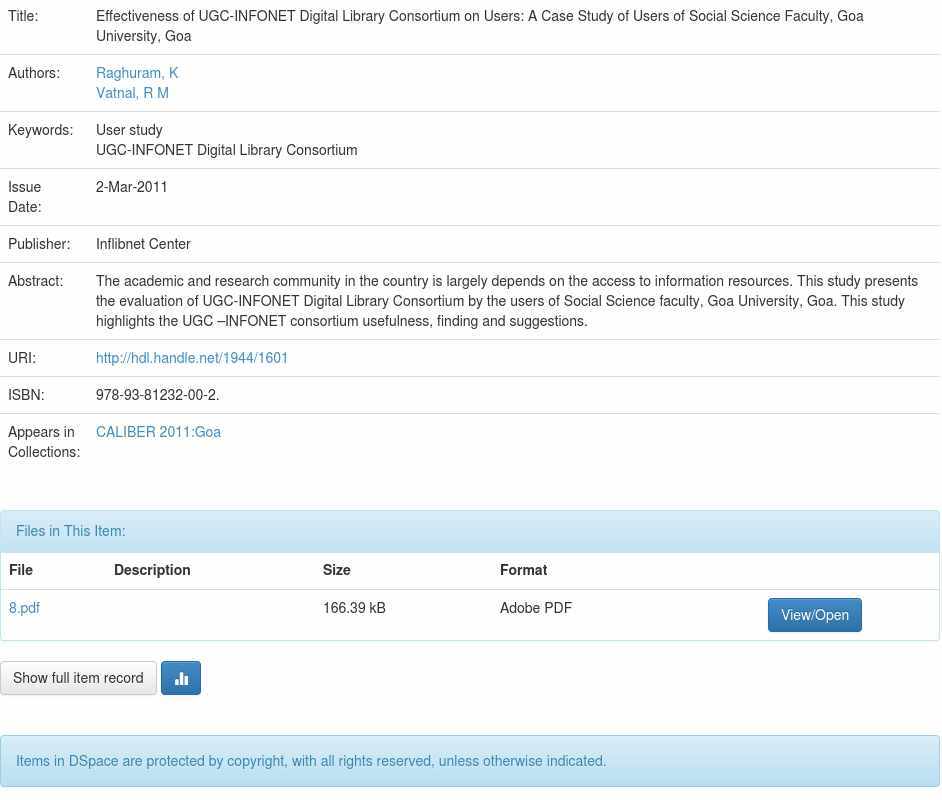Click the Format column header
942x800 pixels.
pyautogui.click(x=523, y=570)
